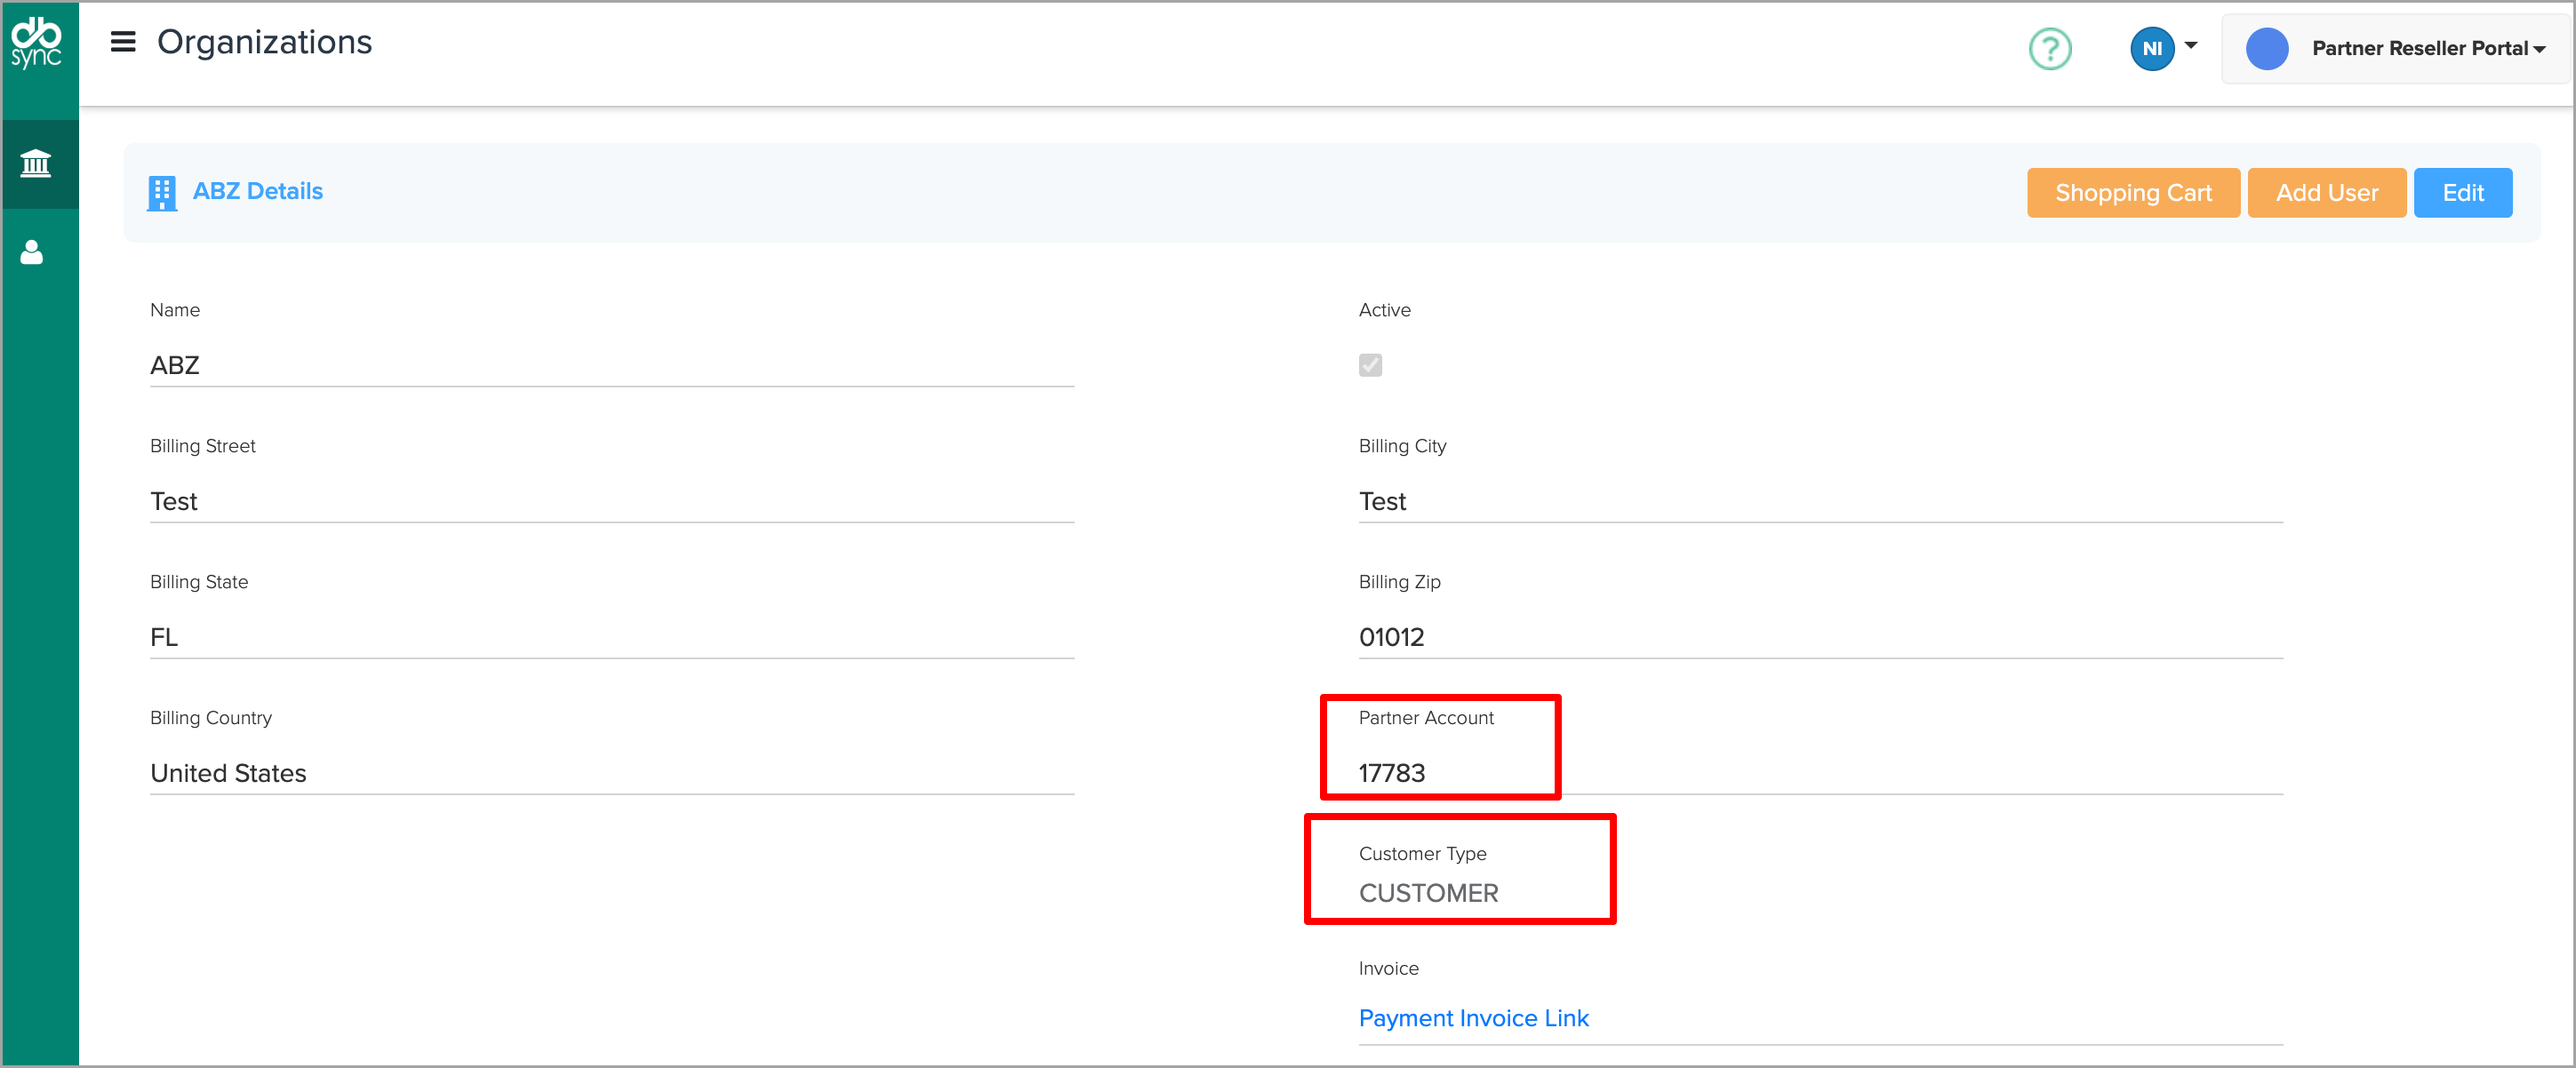2576x1068 pixels.
Task: Click the ABZ Details building icon
Action: 162,193
